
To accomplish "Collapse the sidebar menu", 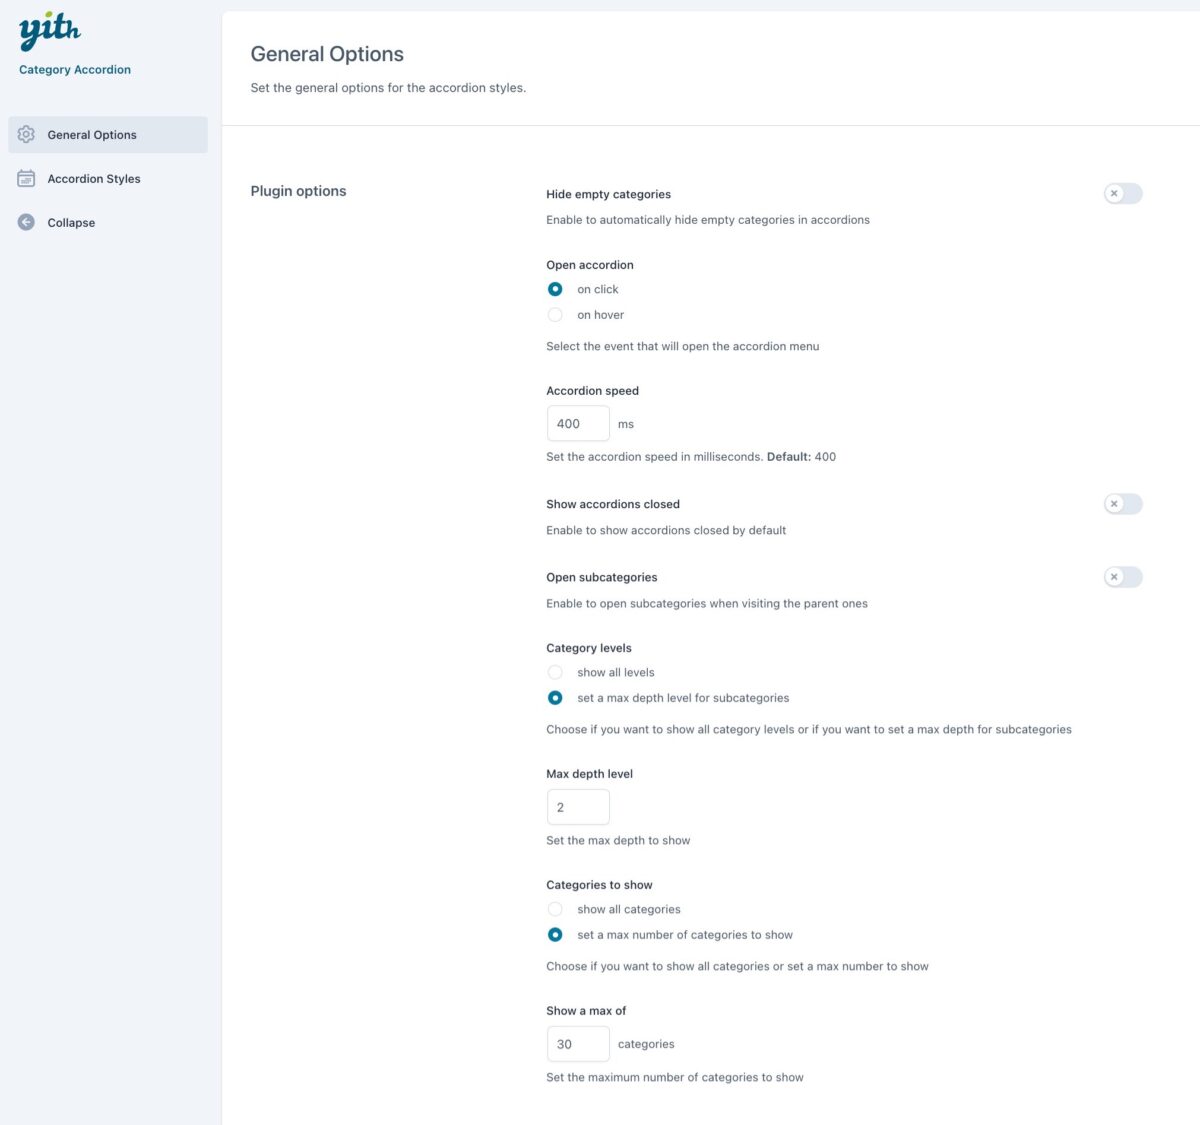I will [x=71, y=223].
